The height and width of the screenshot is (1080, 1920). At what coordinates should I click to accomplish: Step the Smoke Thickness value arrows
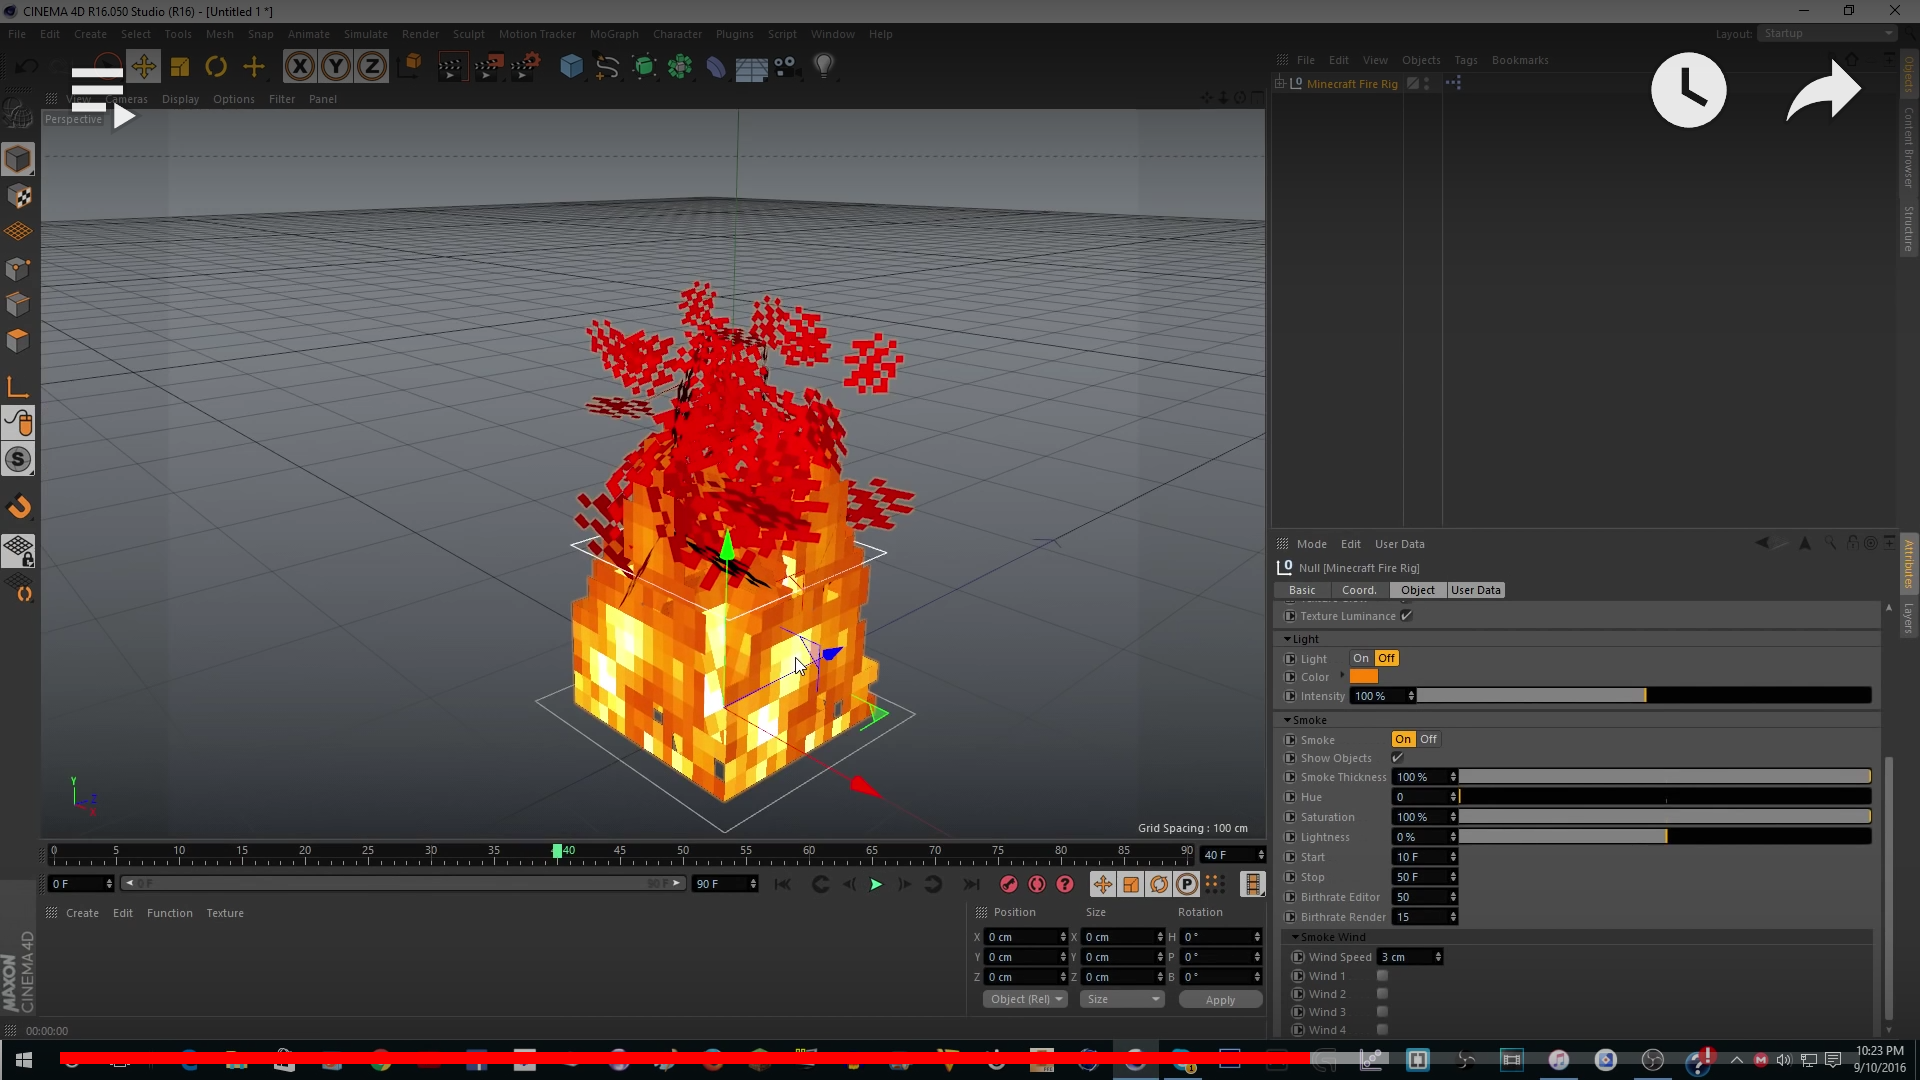pyautogui.click(x=1453, y=777)
